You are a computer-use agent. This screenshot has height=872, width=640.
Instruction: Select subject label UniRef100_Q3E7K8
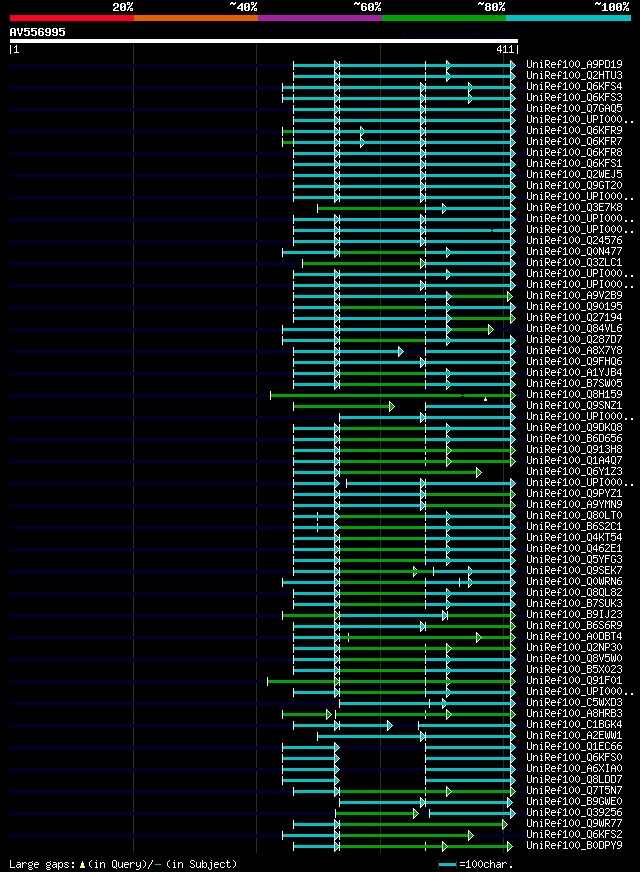(574, 207)
